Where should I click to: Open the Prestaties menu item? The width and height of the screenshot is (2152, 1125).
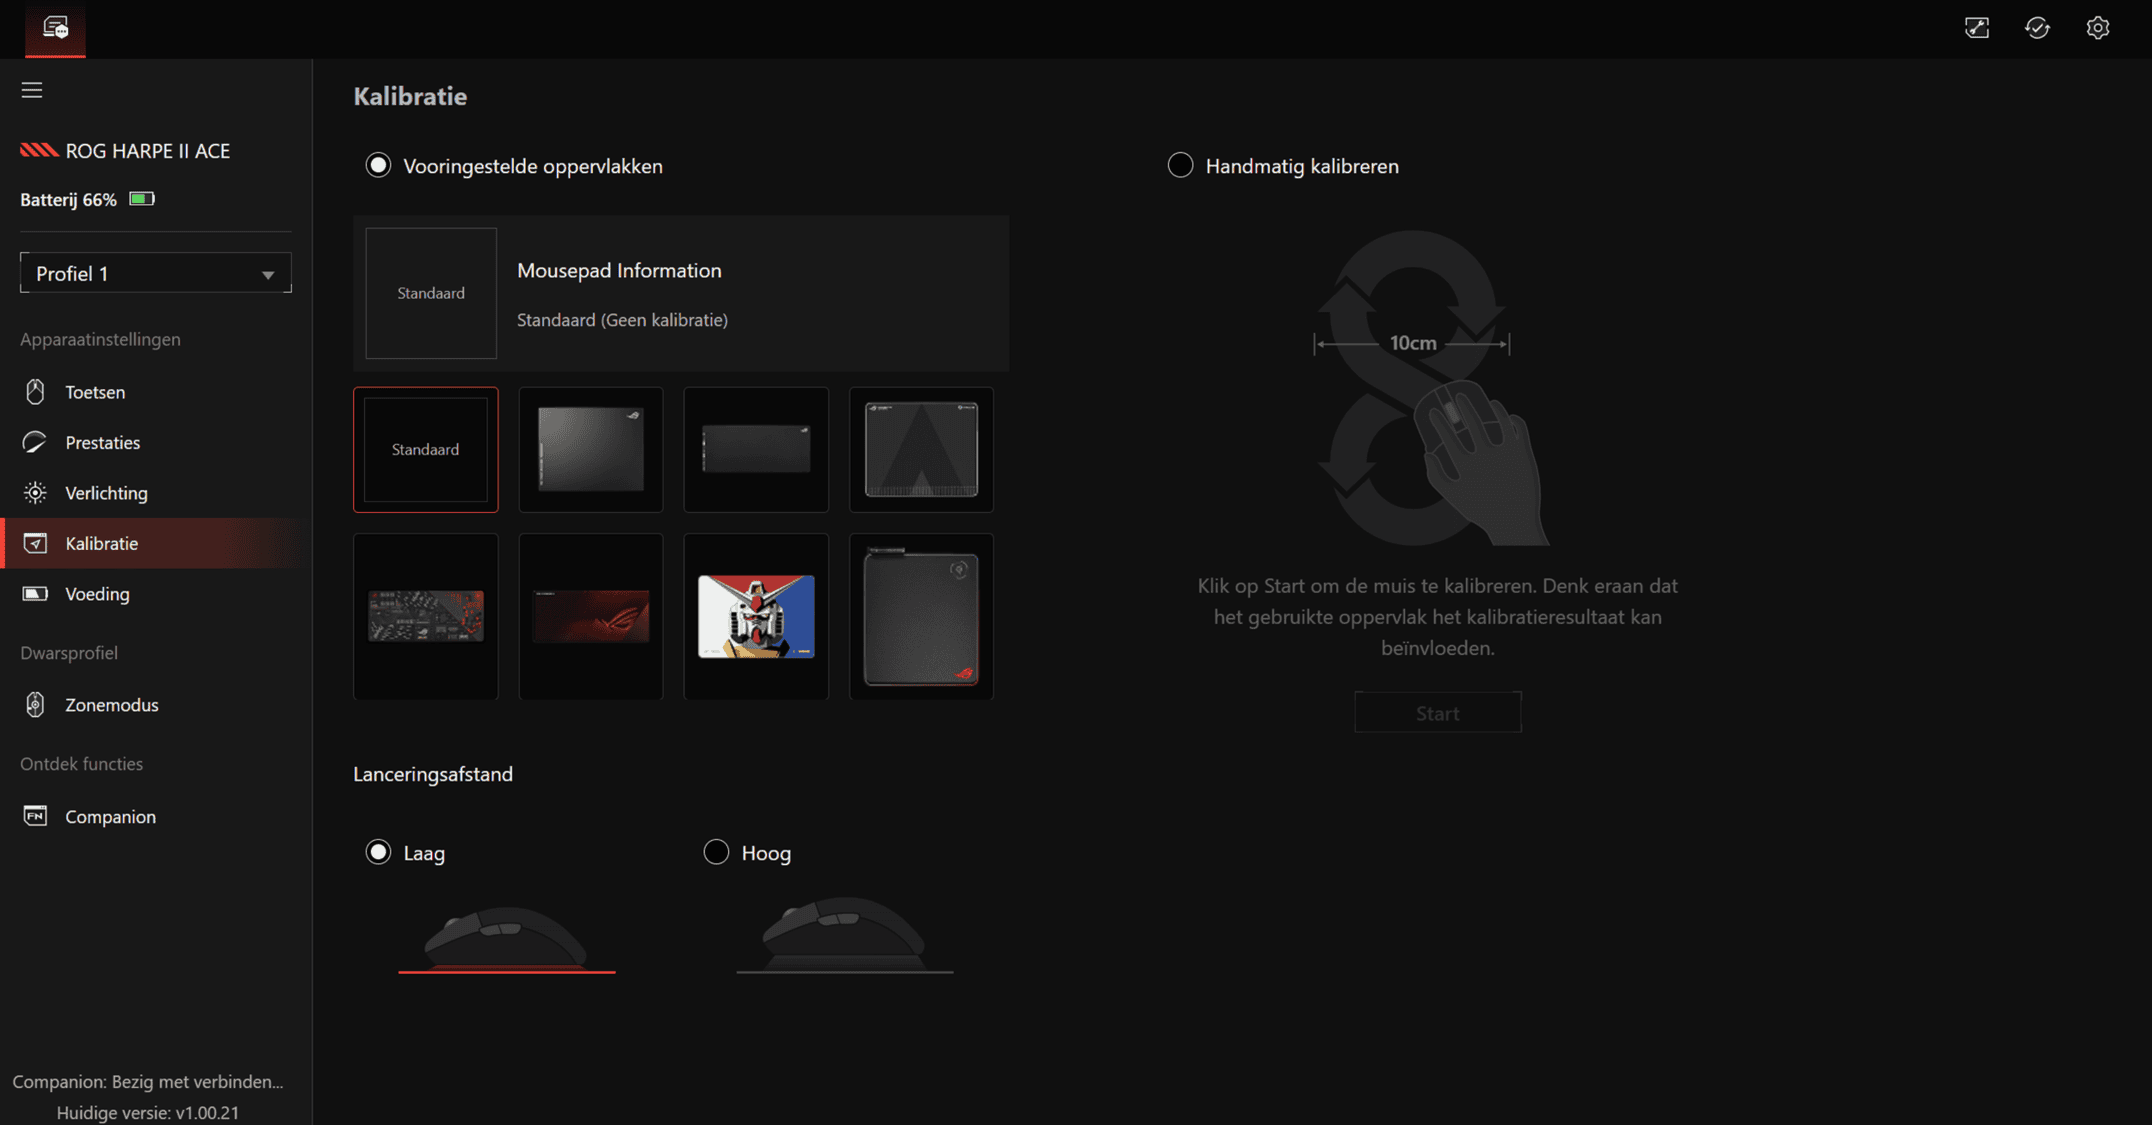(156, 442)
